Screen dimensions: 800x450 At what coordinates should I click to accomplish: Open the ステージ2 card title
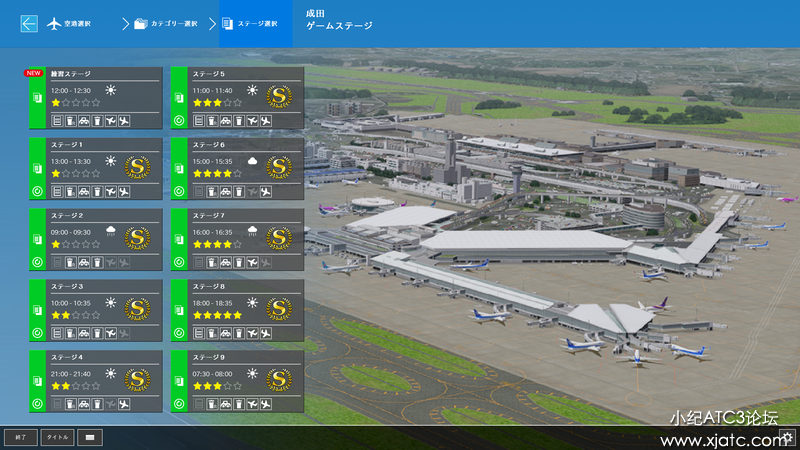click(x=67, y=215)
